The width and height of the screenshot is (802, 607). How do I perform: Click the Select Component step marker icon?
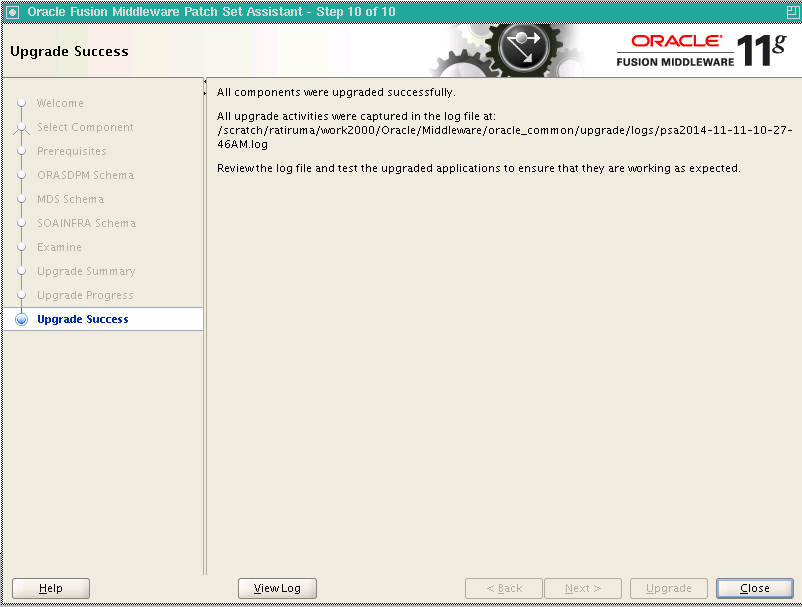[21, 127]
